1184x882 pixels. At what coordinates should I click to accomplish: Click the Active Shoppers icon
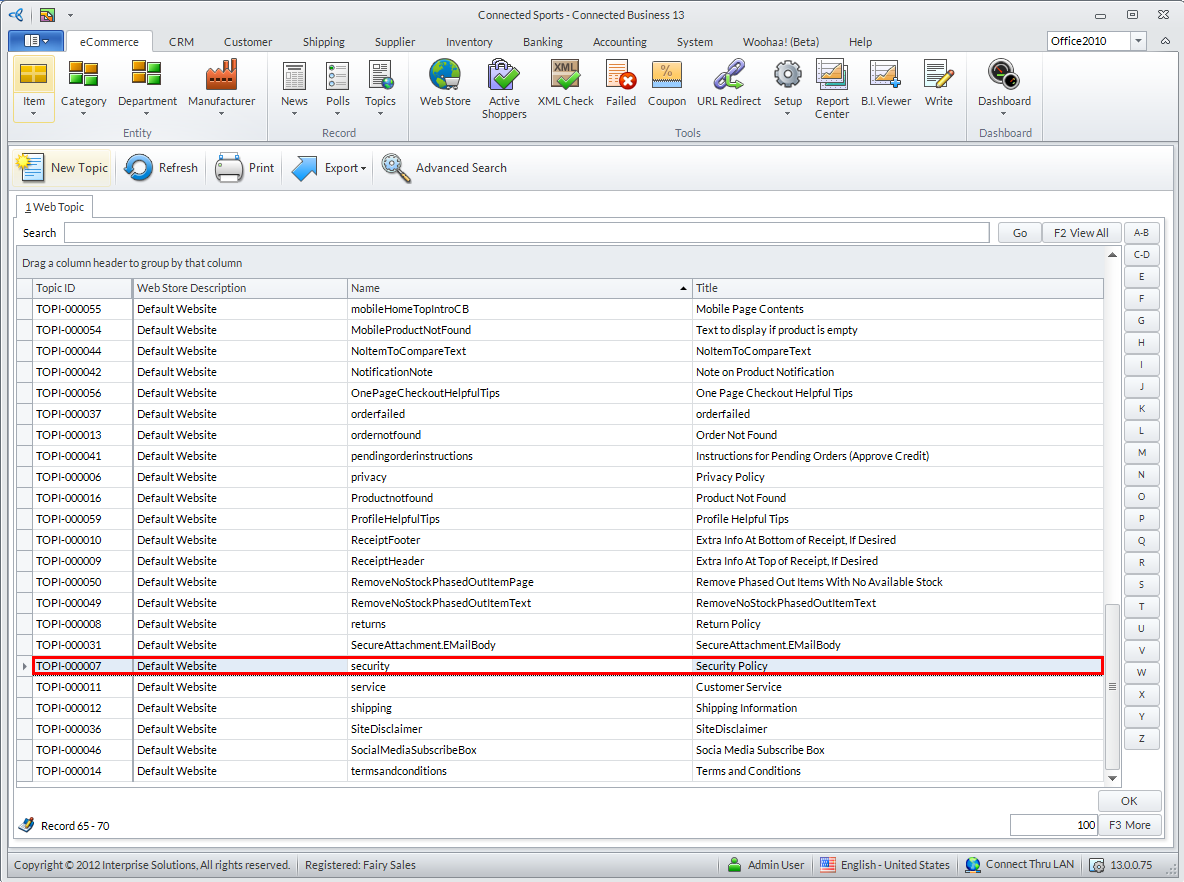pos(504,88)
